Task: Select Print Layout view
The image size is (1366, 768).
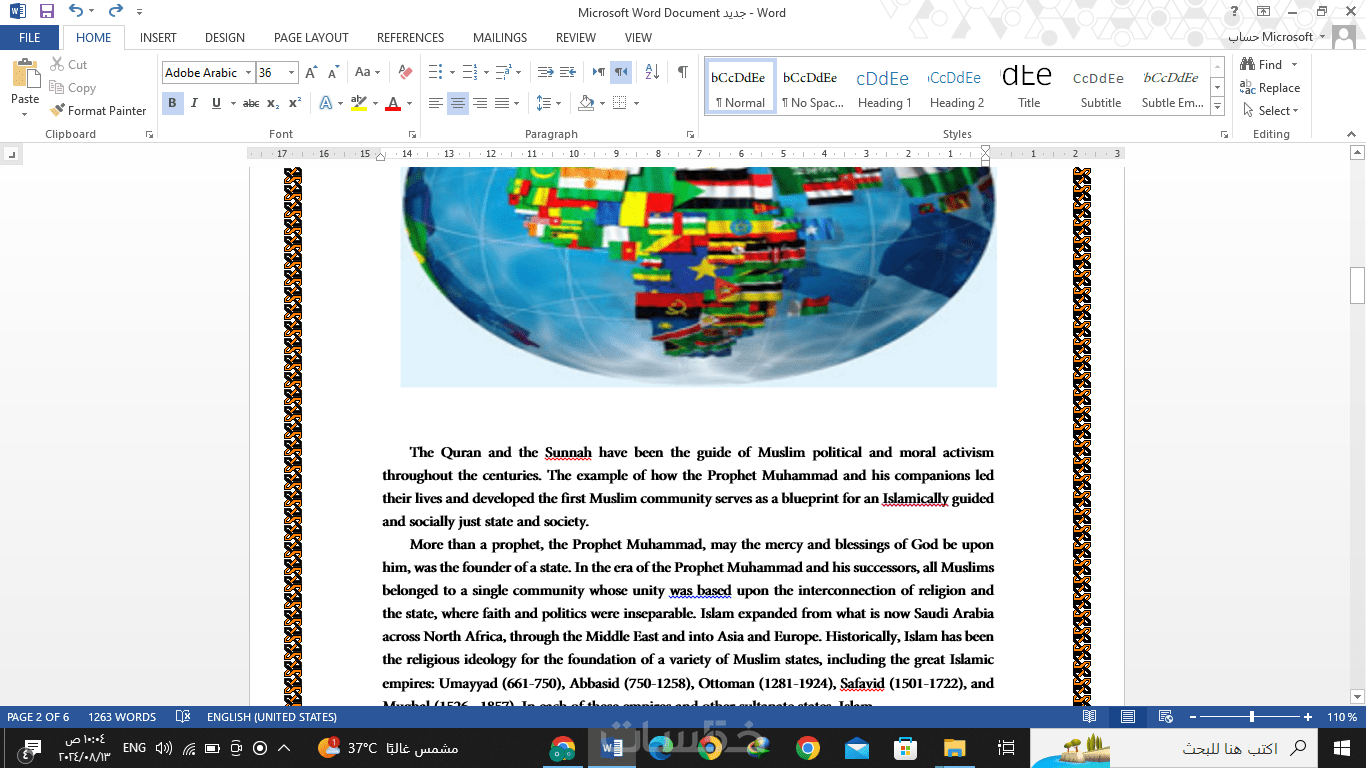Action: point(1128,717)
